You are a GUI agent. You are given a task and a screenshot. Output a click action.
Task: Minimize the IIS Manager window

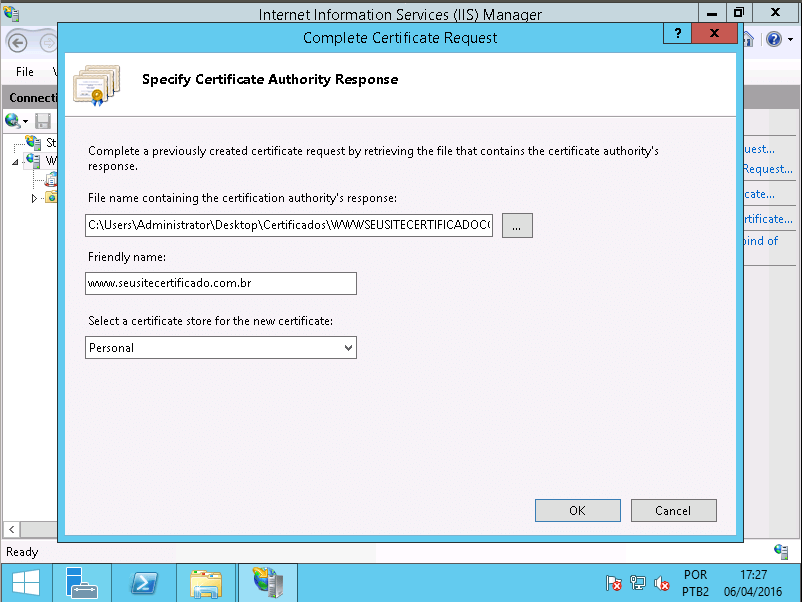711,12
